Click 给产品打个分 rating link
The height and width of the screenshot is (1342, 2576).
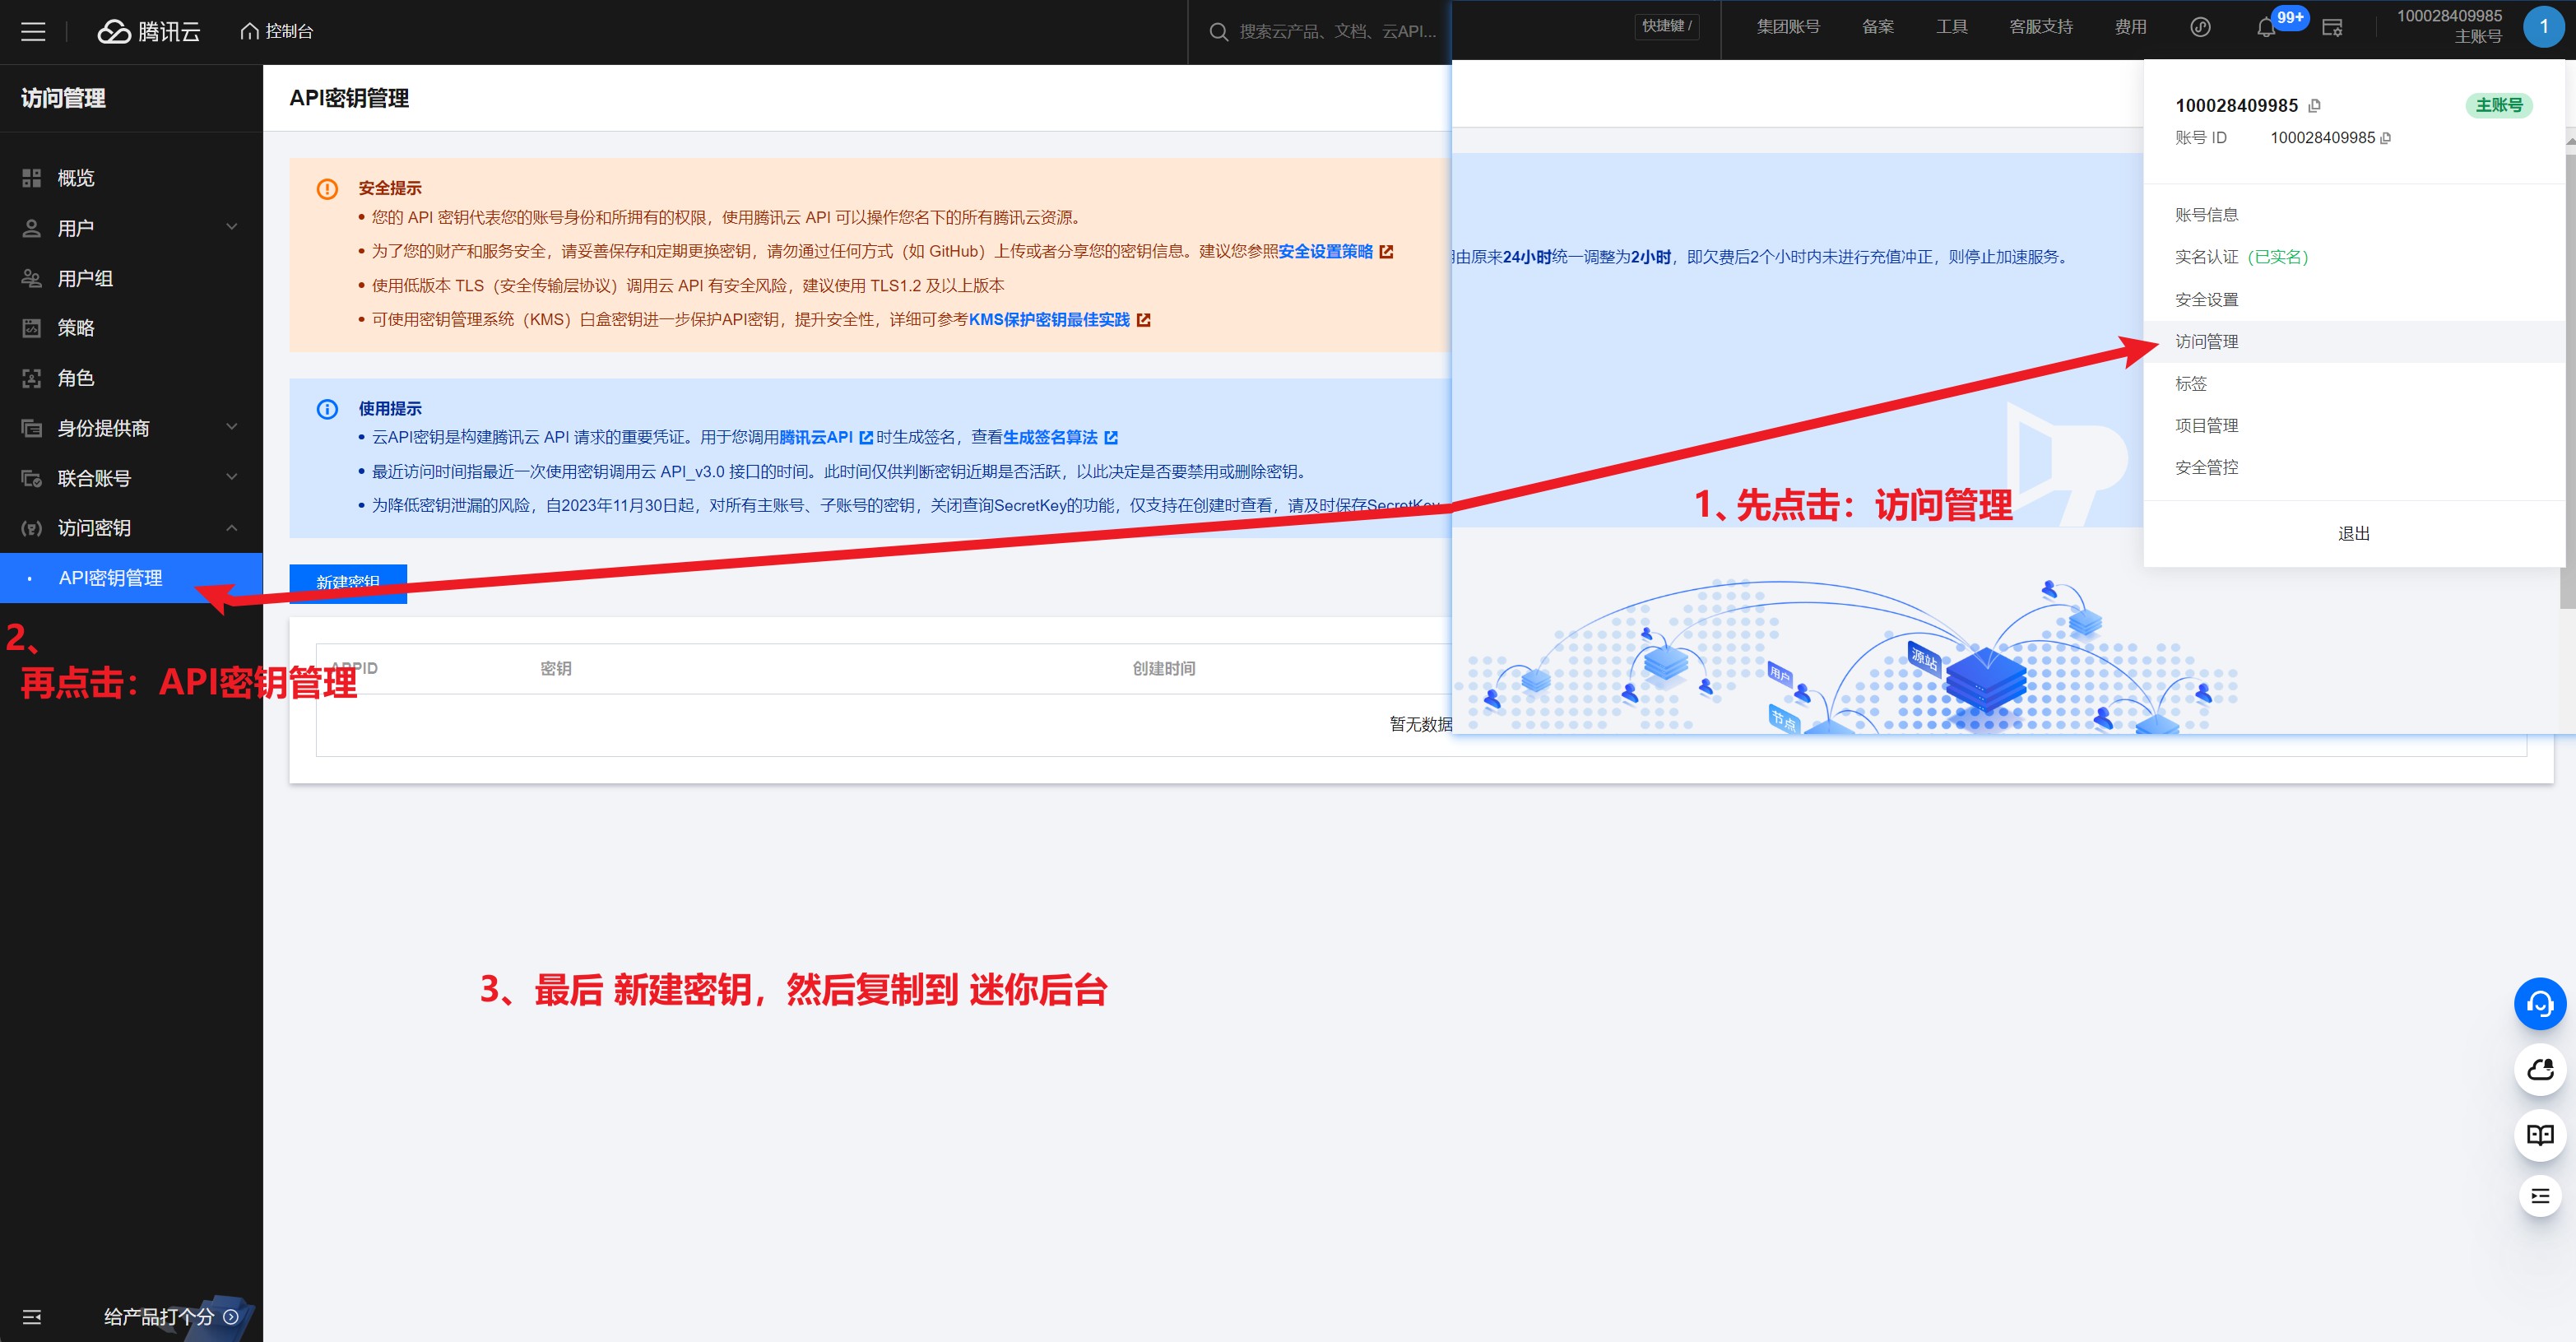pyautogui.click(x=170, y=1317)
